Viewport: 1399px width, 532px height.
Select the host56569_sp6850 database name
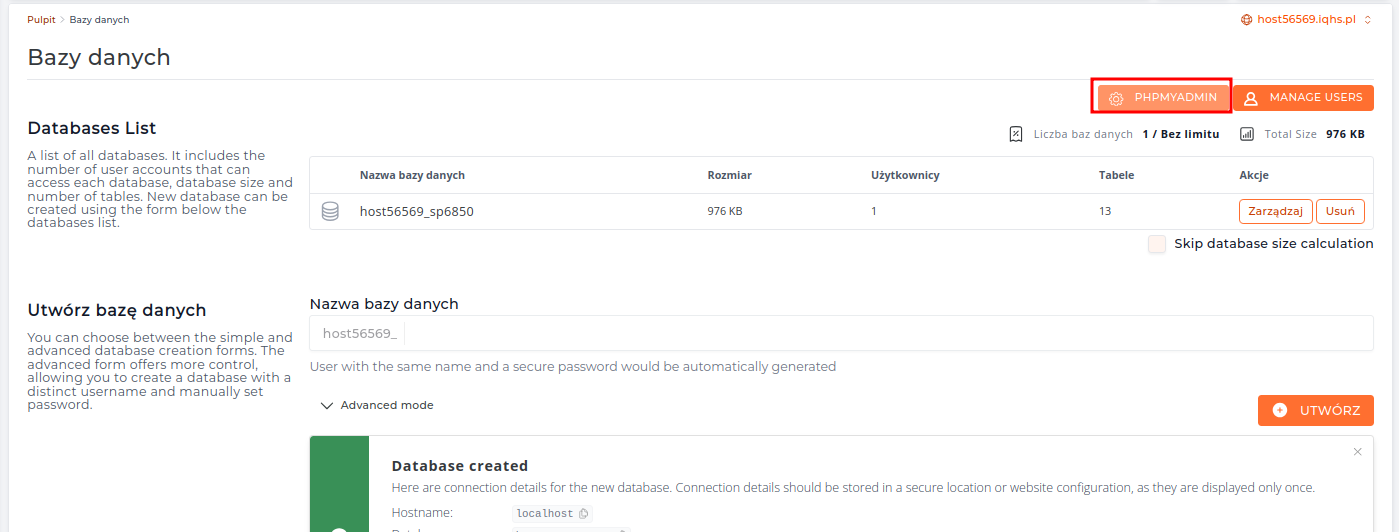[416, 211]
